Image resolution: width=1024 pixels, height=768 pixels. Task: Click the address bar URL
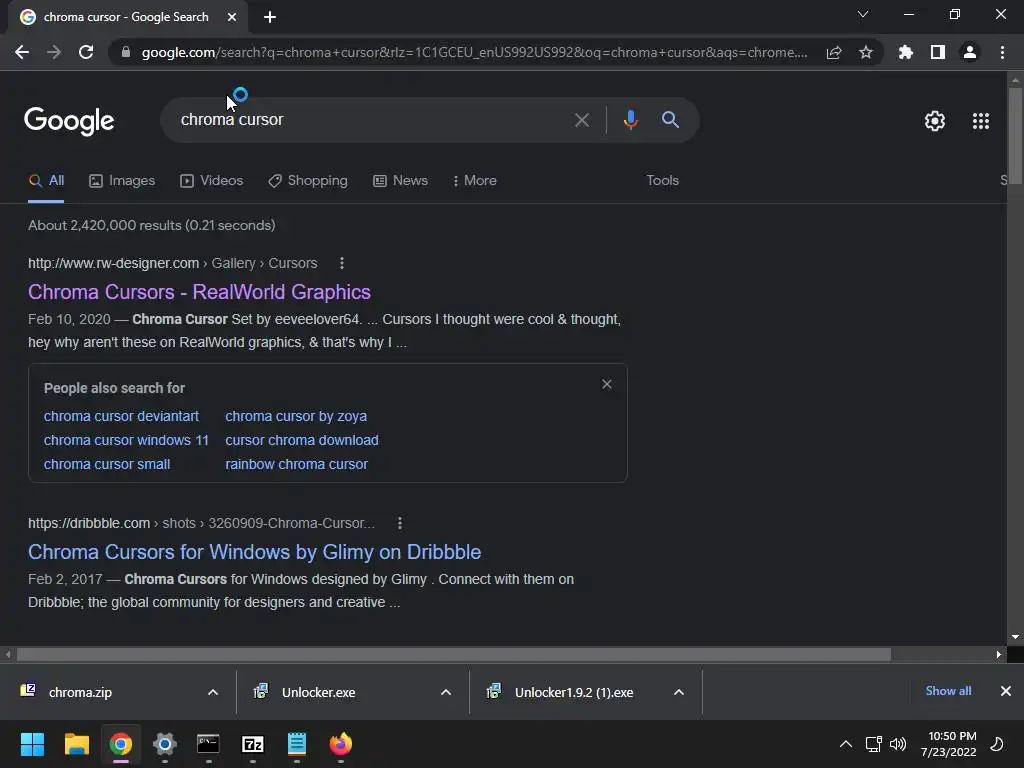coord(474,52)
